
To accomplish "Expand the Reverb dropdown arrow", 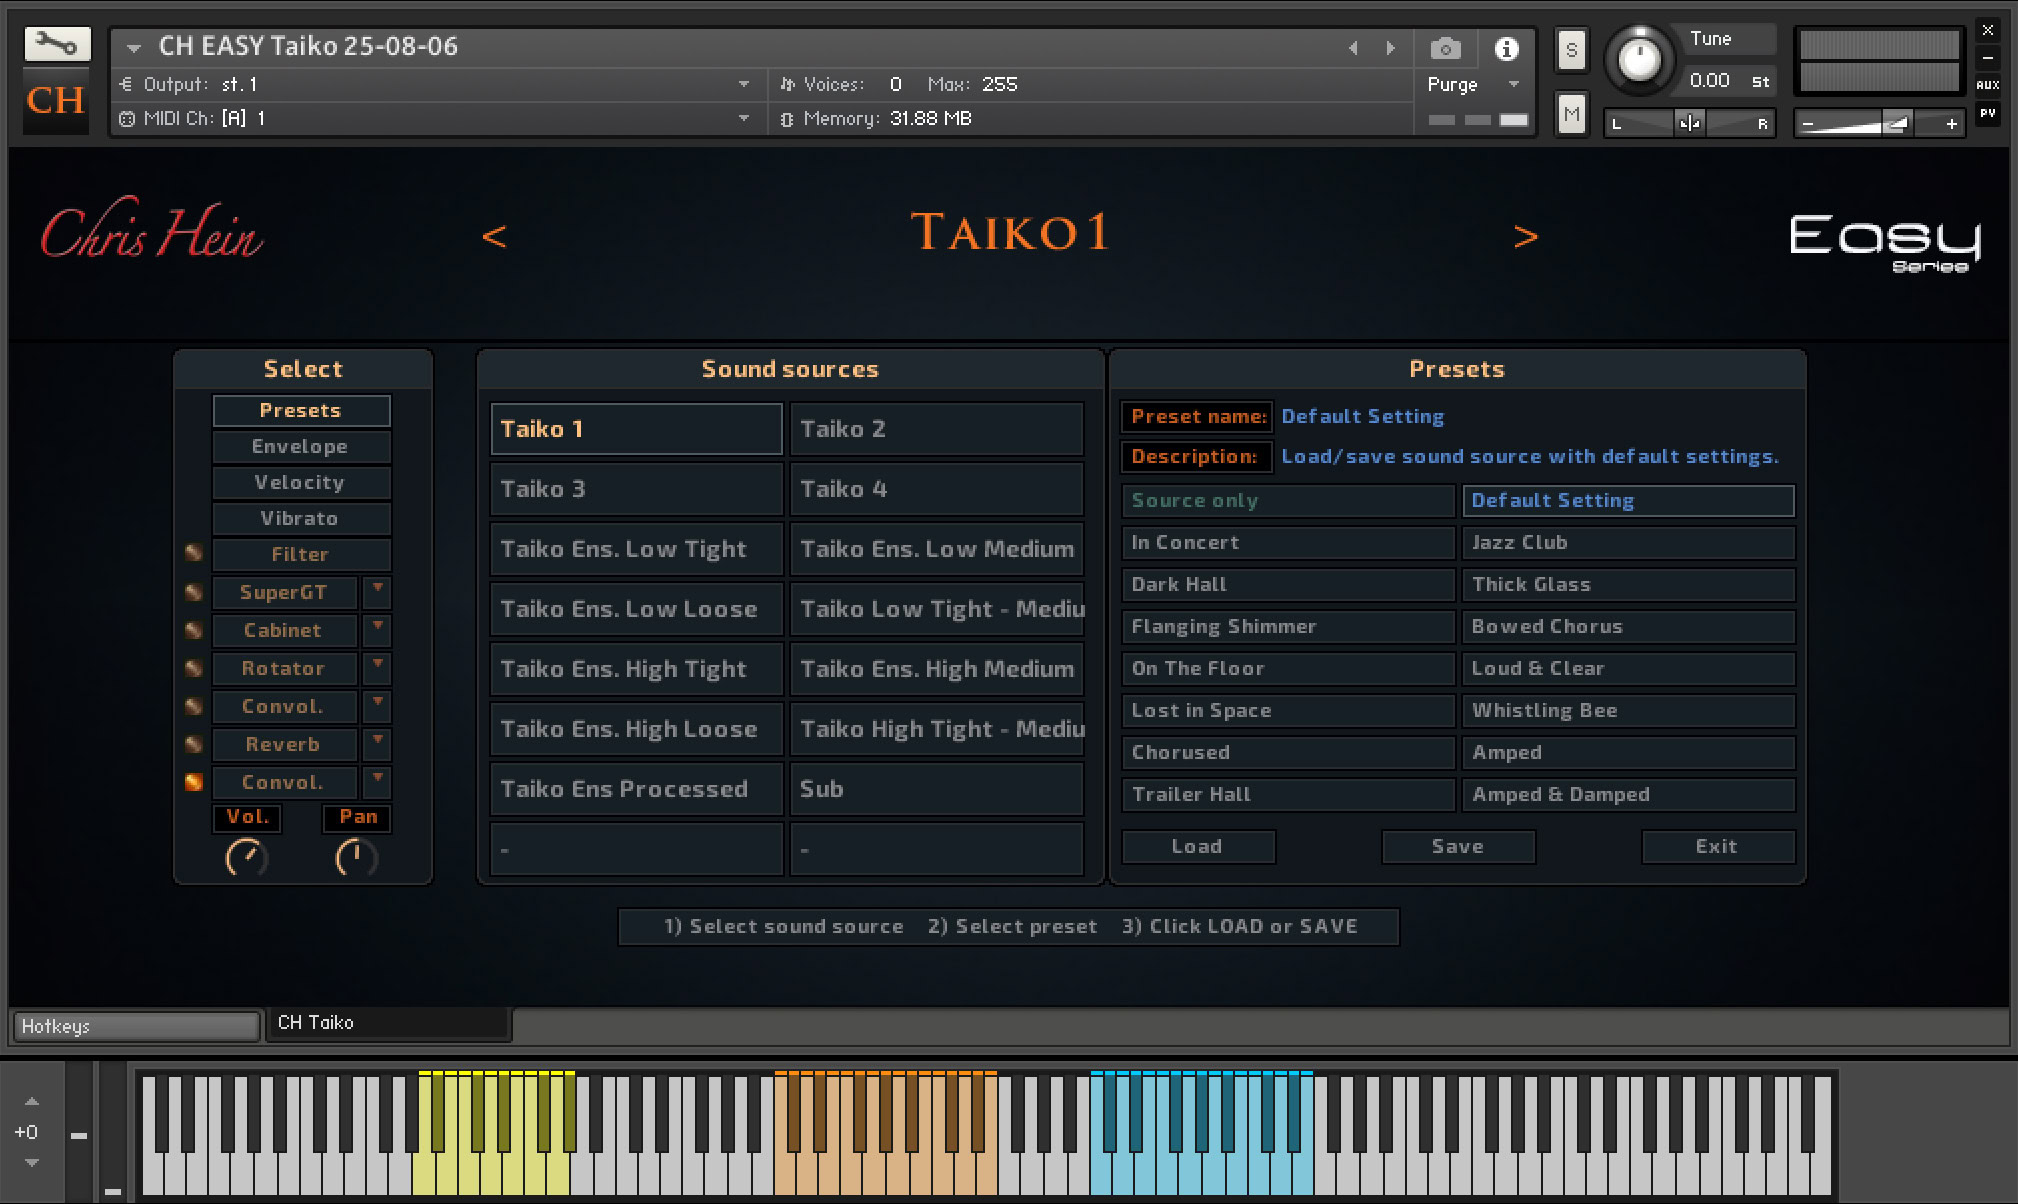I will [x=377, y=742].
